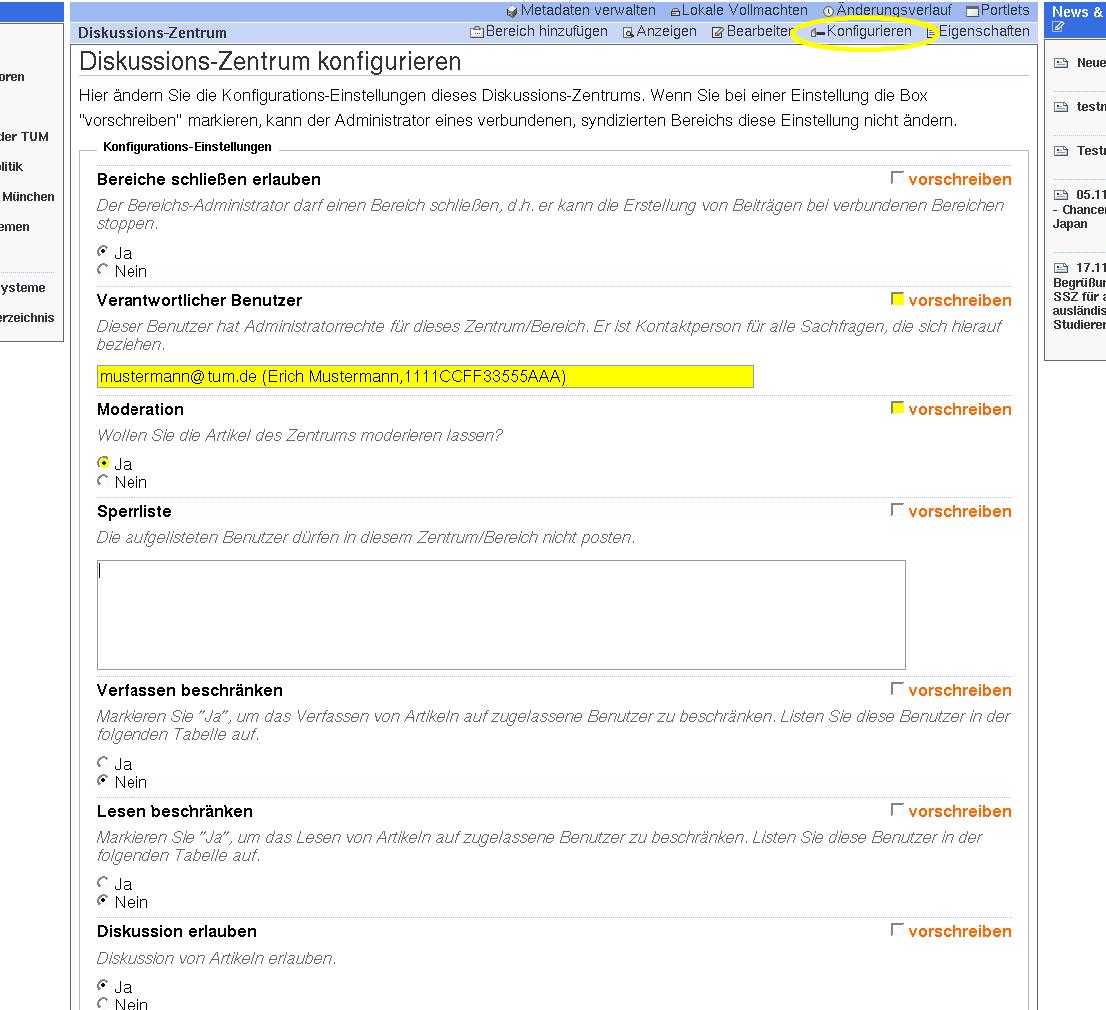This screenshot has width=1106, height=1010.
Task: Click the Lokale Vollmachten toolbar item
Action: 739,10
